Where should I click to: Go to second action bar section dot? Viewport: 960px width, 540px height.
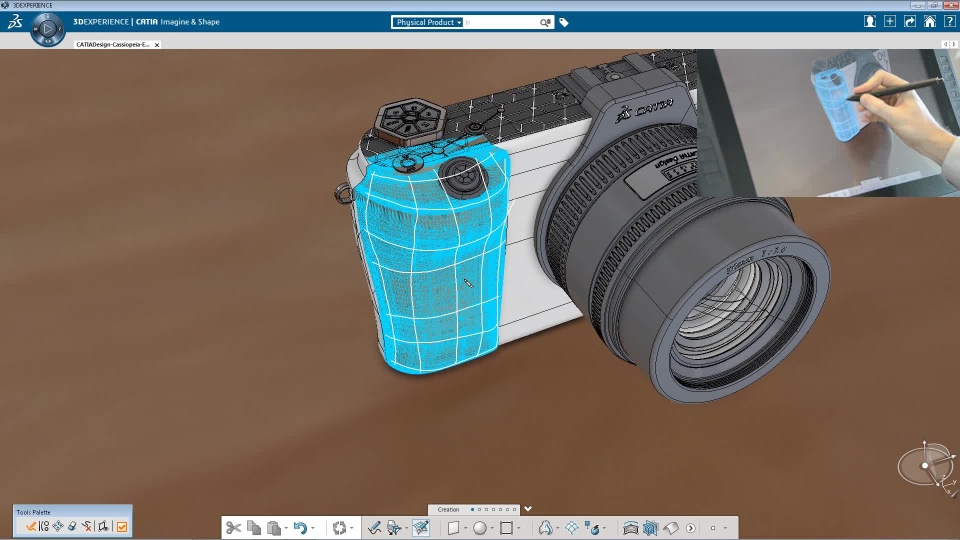479,509
